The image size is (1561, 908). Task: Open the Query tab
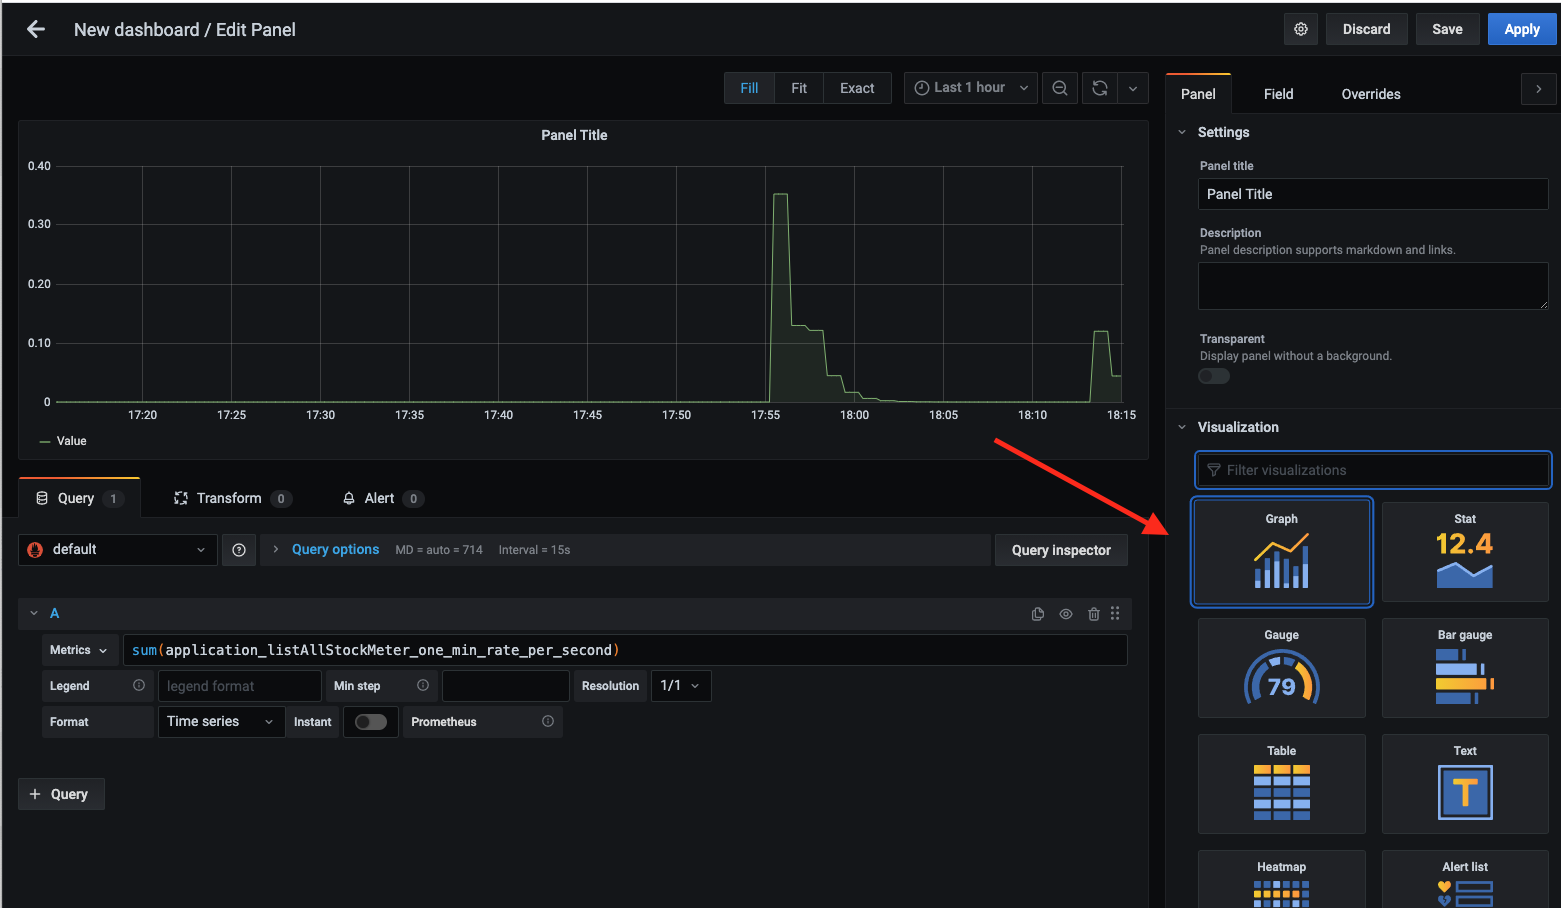(79, 498)
